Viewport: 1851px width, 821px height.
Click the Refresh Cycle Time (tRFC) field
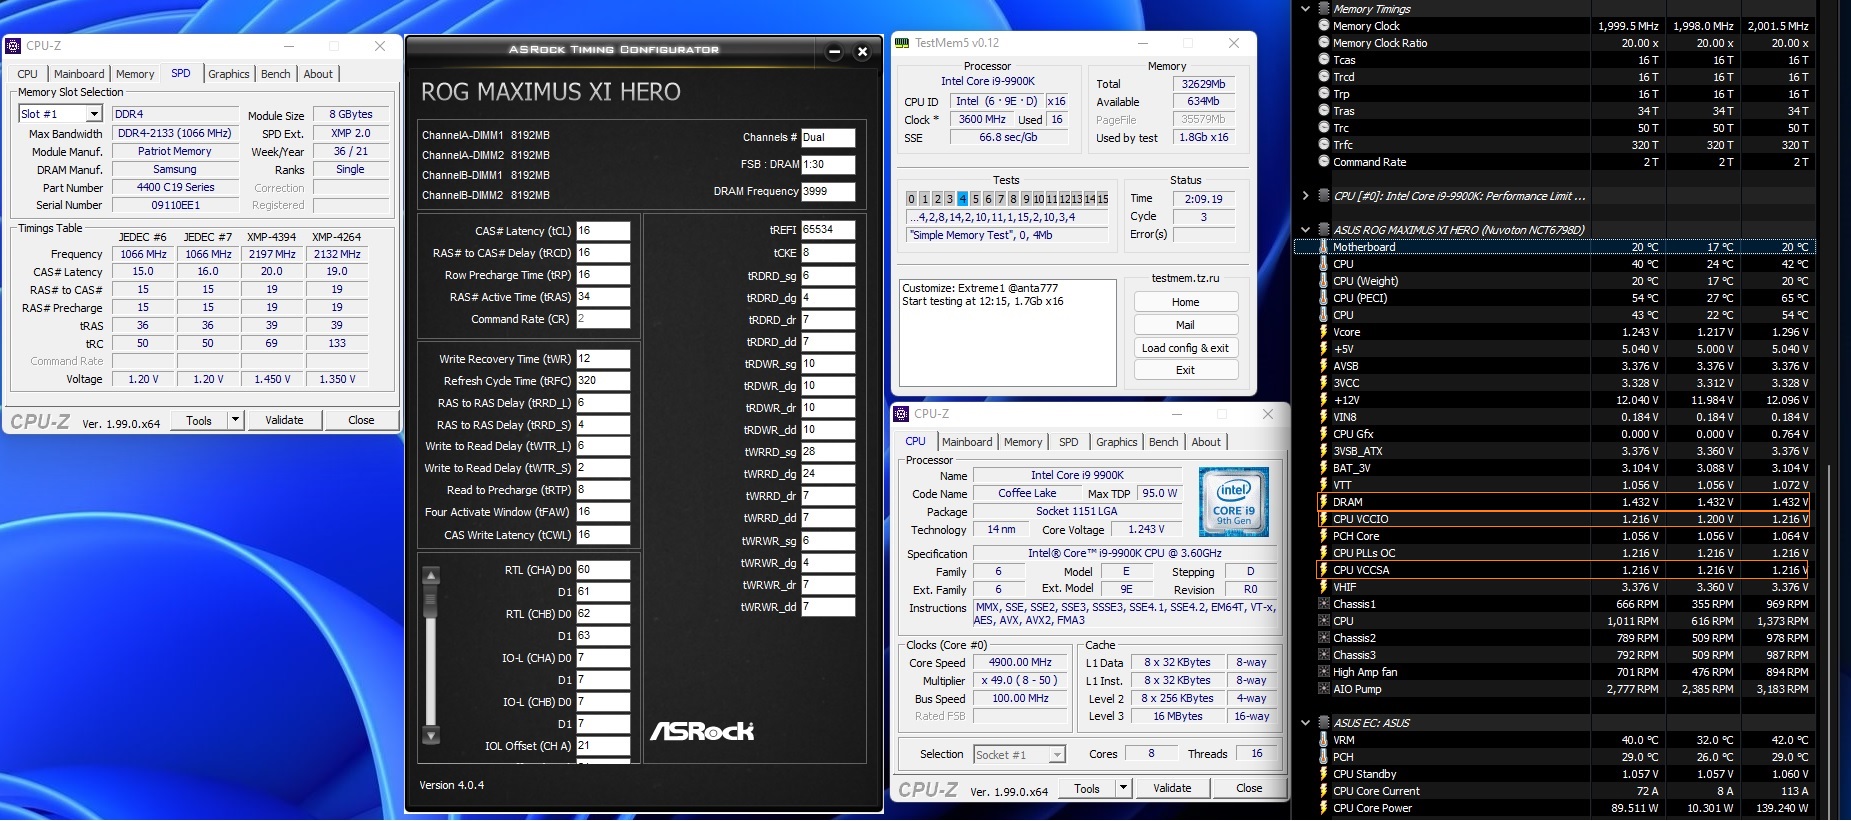[x=603, y=381]
